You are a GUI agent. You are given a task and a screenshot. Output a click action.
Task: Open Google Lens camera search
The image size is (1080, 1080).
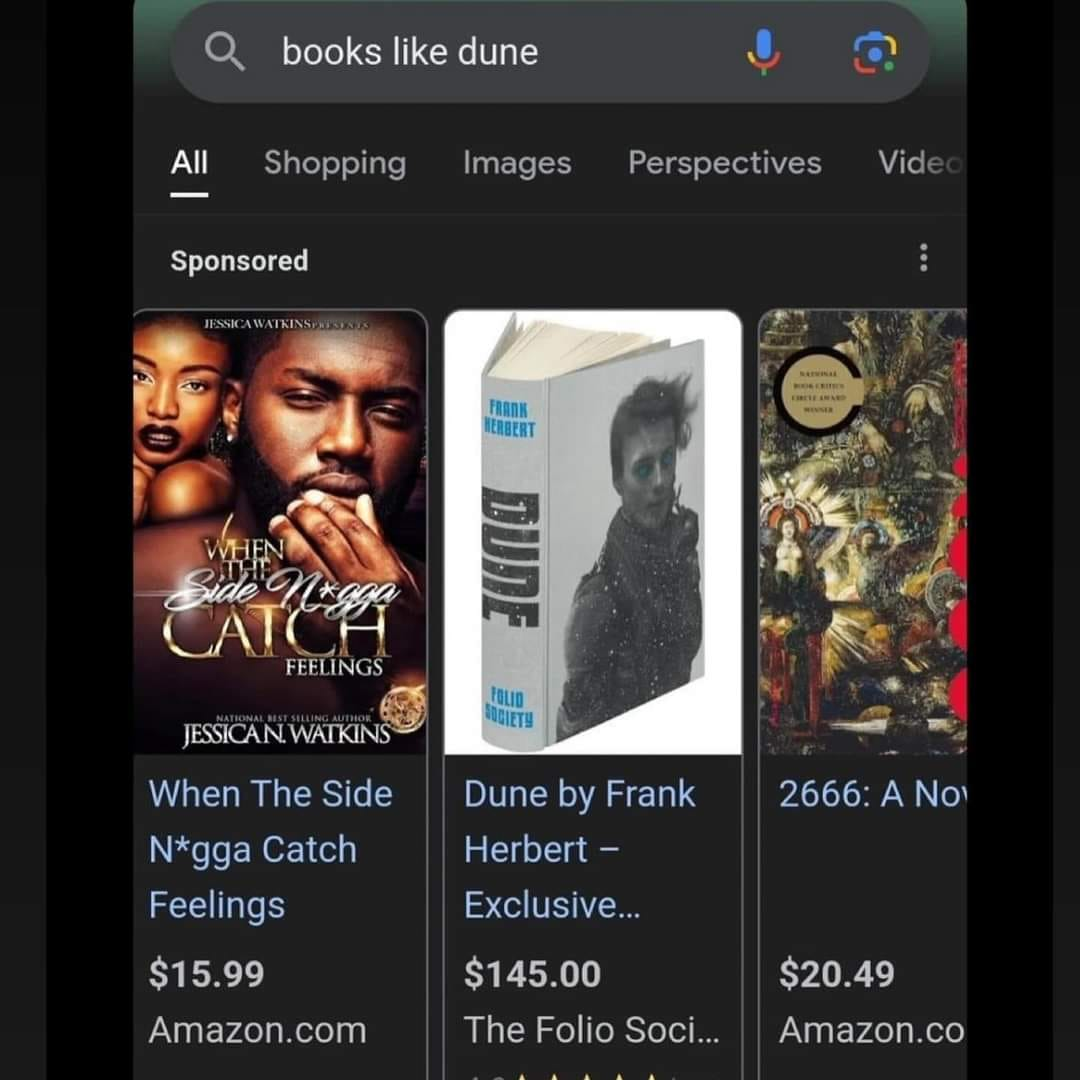tap(875, 52)
